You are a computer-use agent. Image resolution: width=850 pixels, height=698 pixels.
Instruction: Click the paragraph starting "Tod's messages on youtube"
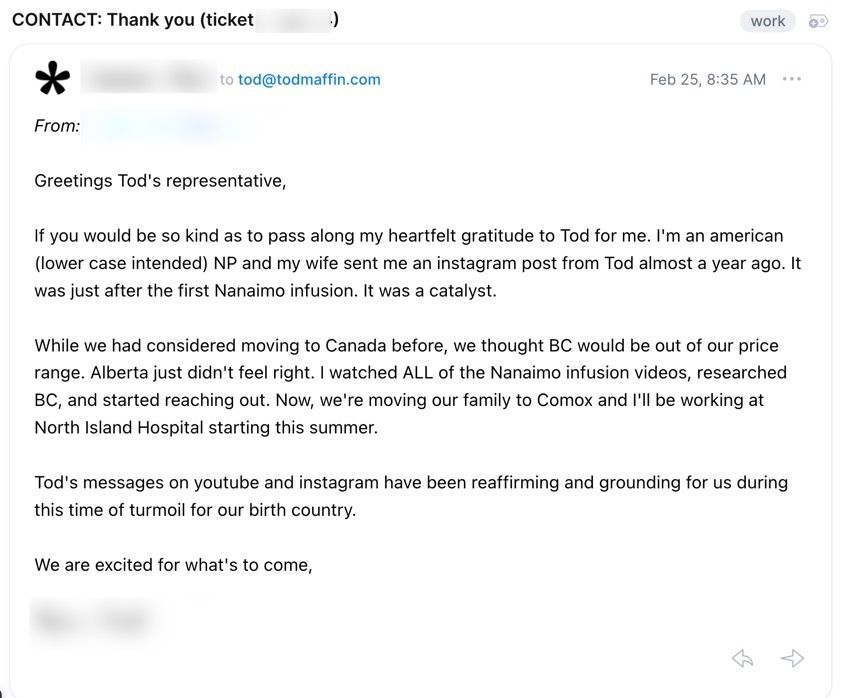point(410,495)
